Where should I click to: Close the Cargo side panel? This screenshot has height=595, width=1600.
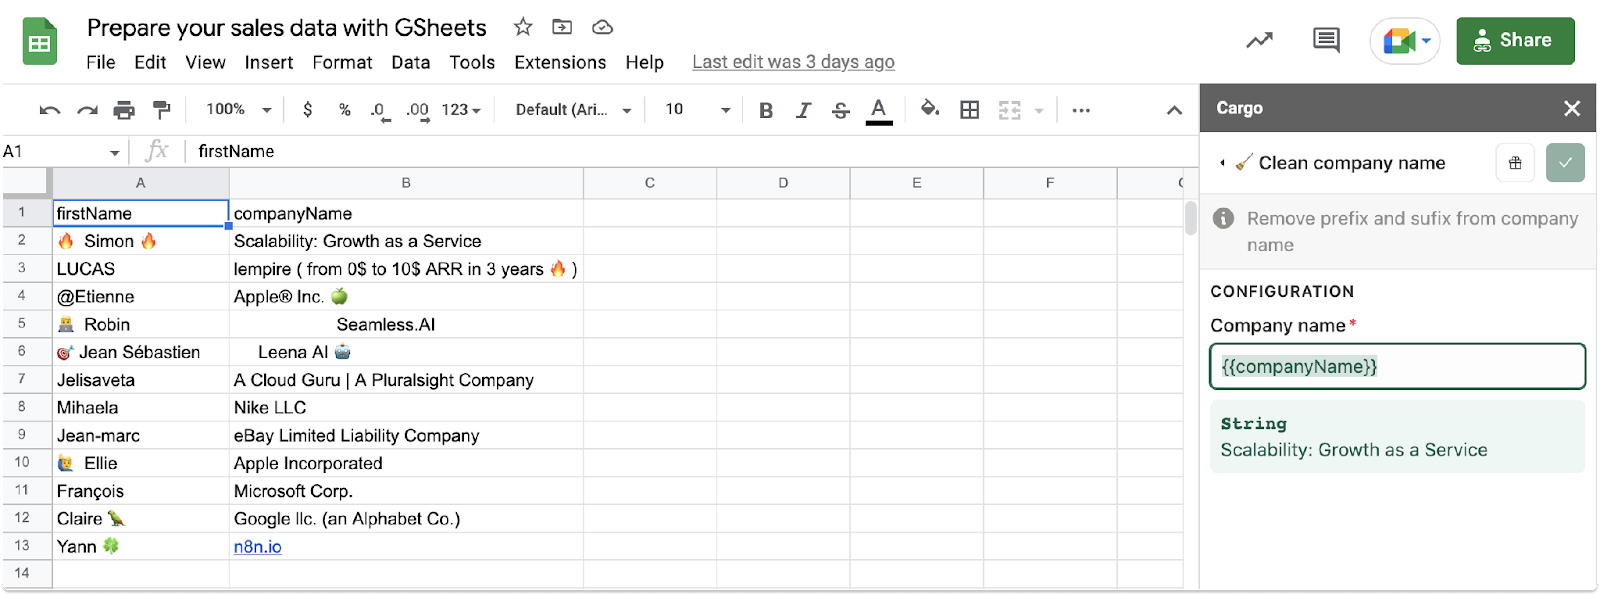pyautogui.click(x=1572, y=108)
